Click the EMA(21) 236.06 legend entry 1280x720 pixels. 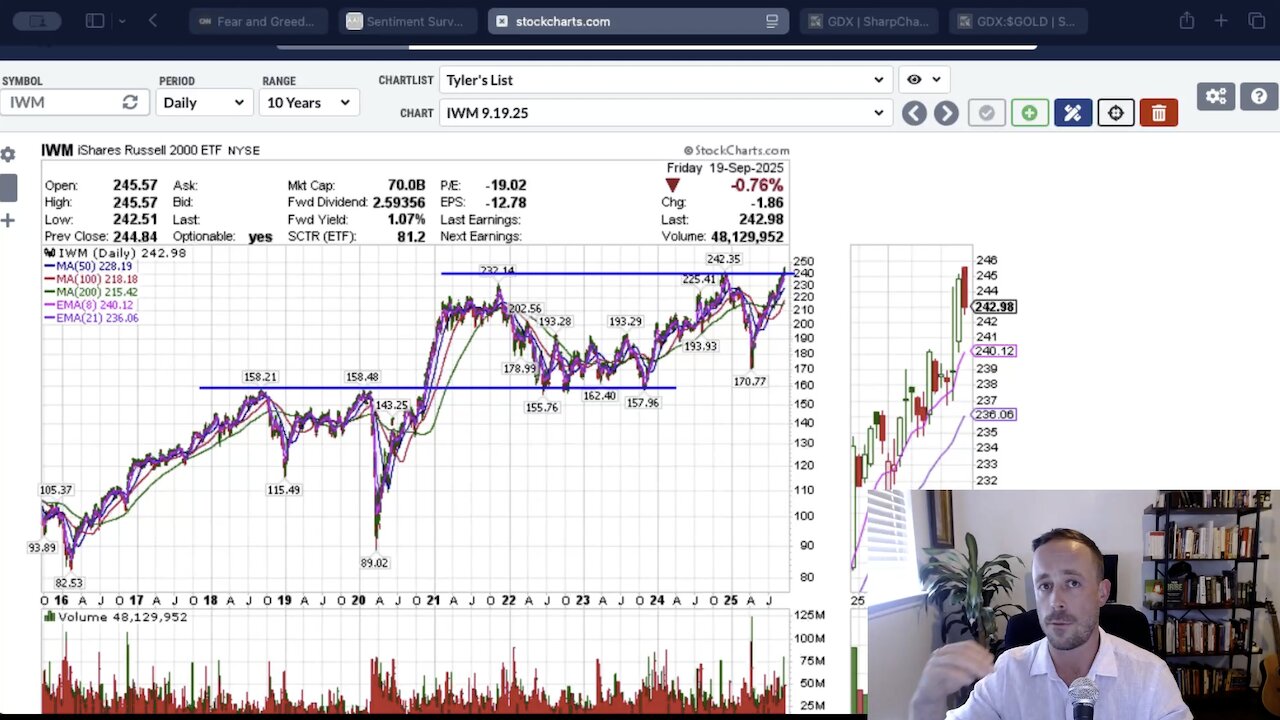[91, 318]
